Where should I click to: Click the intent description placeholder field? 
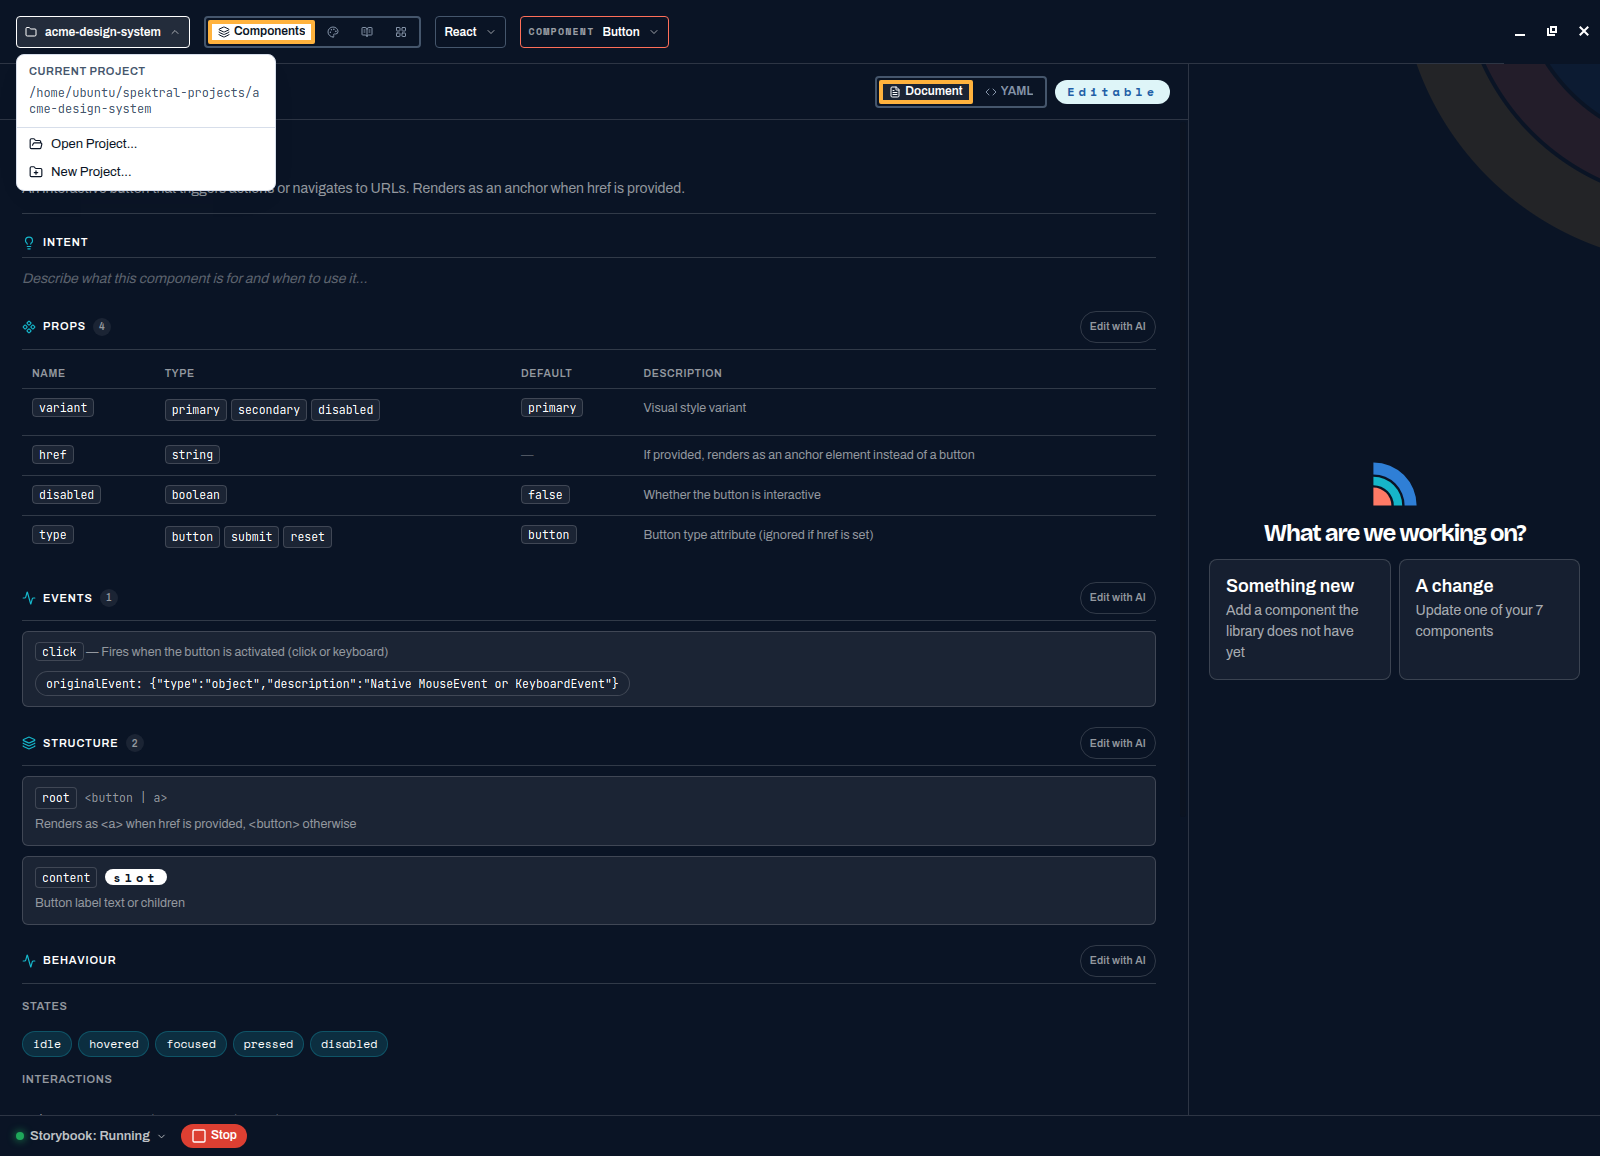tap(589, 279)
